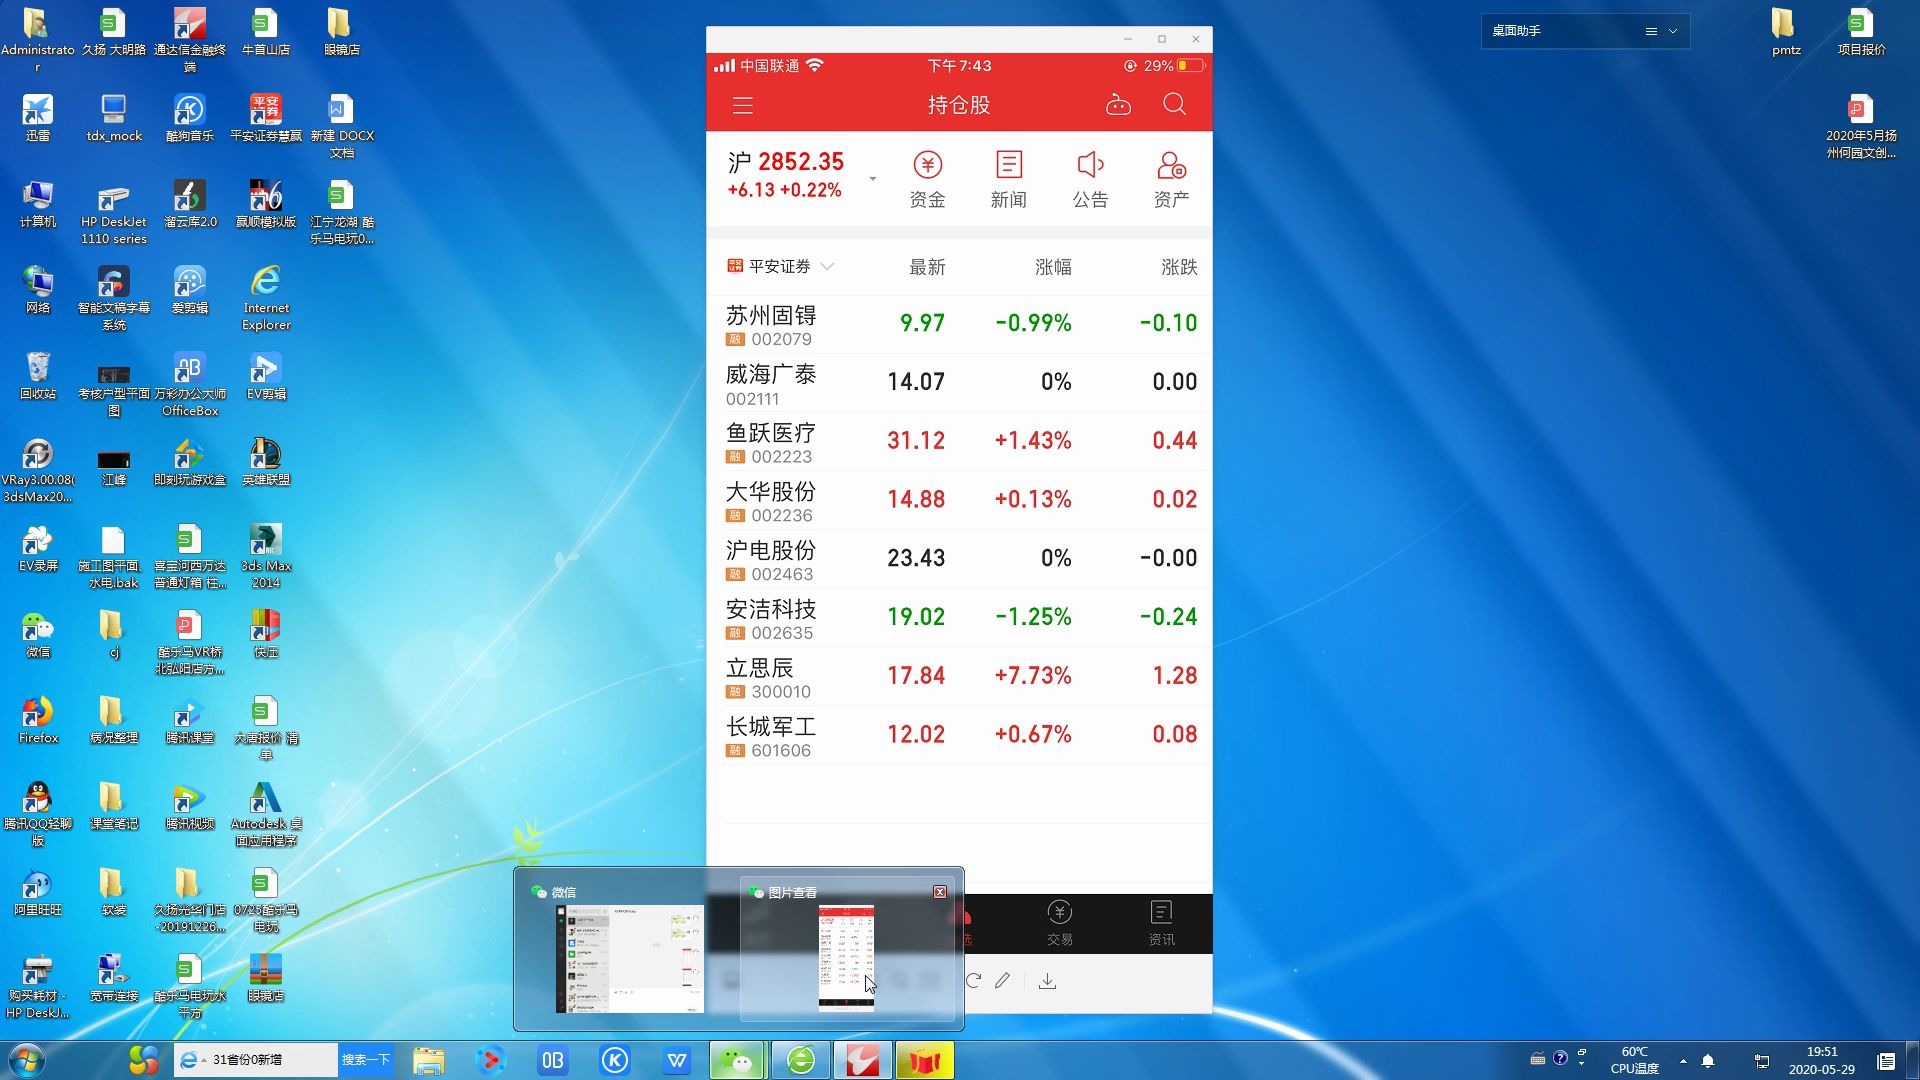Download the picture using the save icon
Screen dimensions: 1920x1080
(1047, 981)
